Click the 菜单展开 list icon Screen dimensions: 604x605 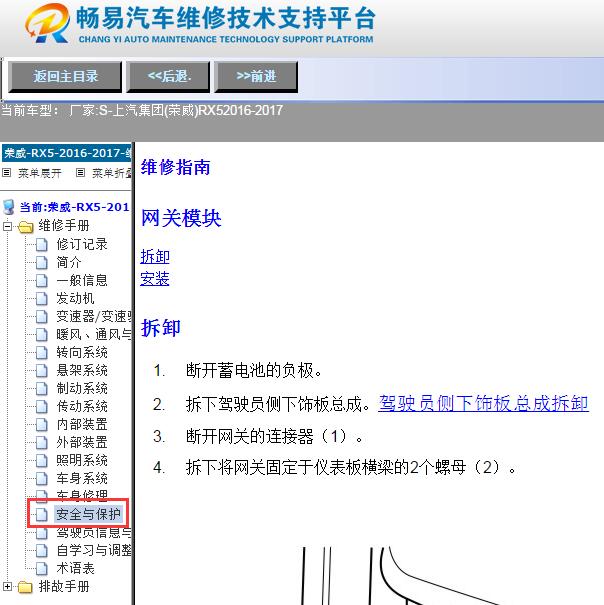pos(7,172)
